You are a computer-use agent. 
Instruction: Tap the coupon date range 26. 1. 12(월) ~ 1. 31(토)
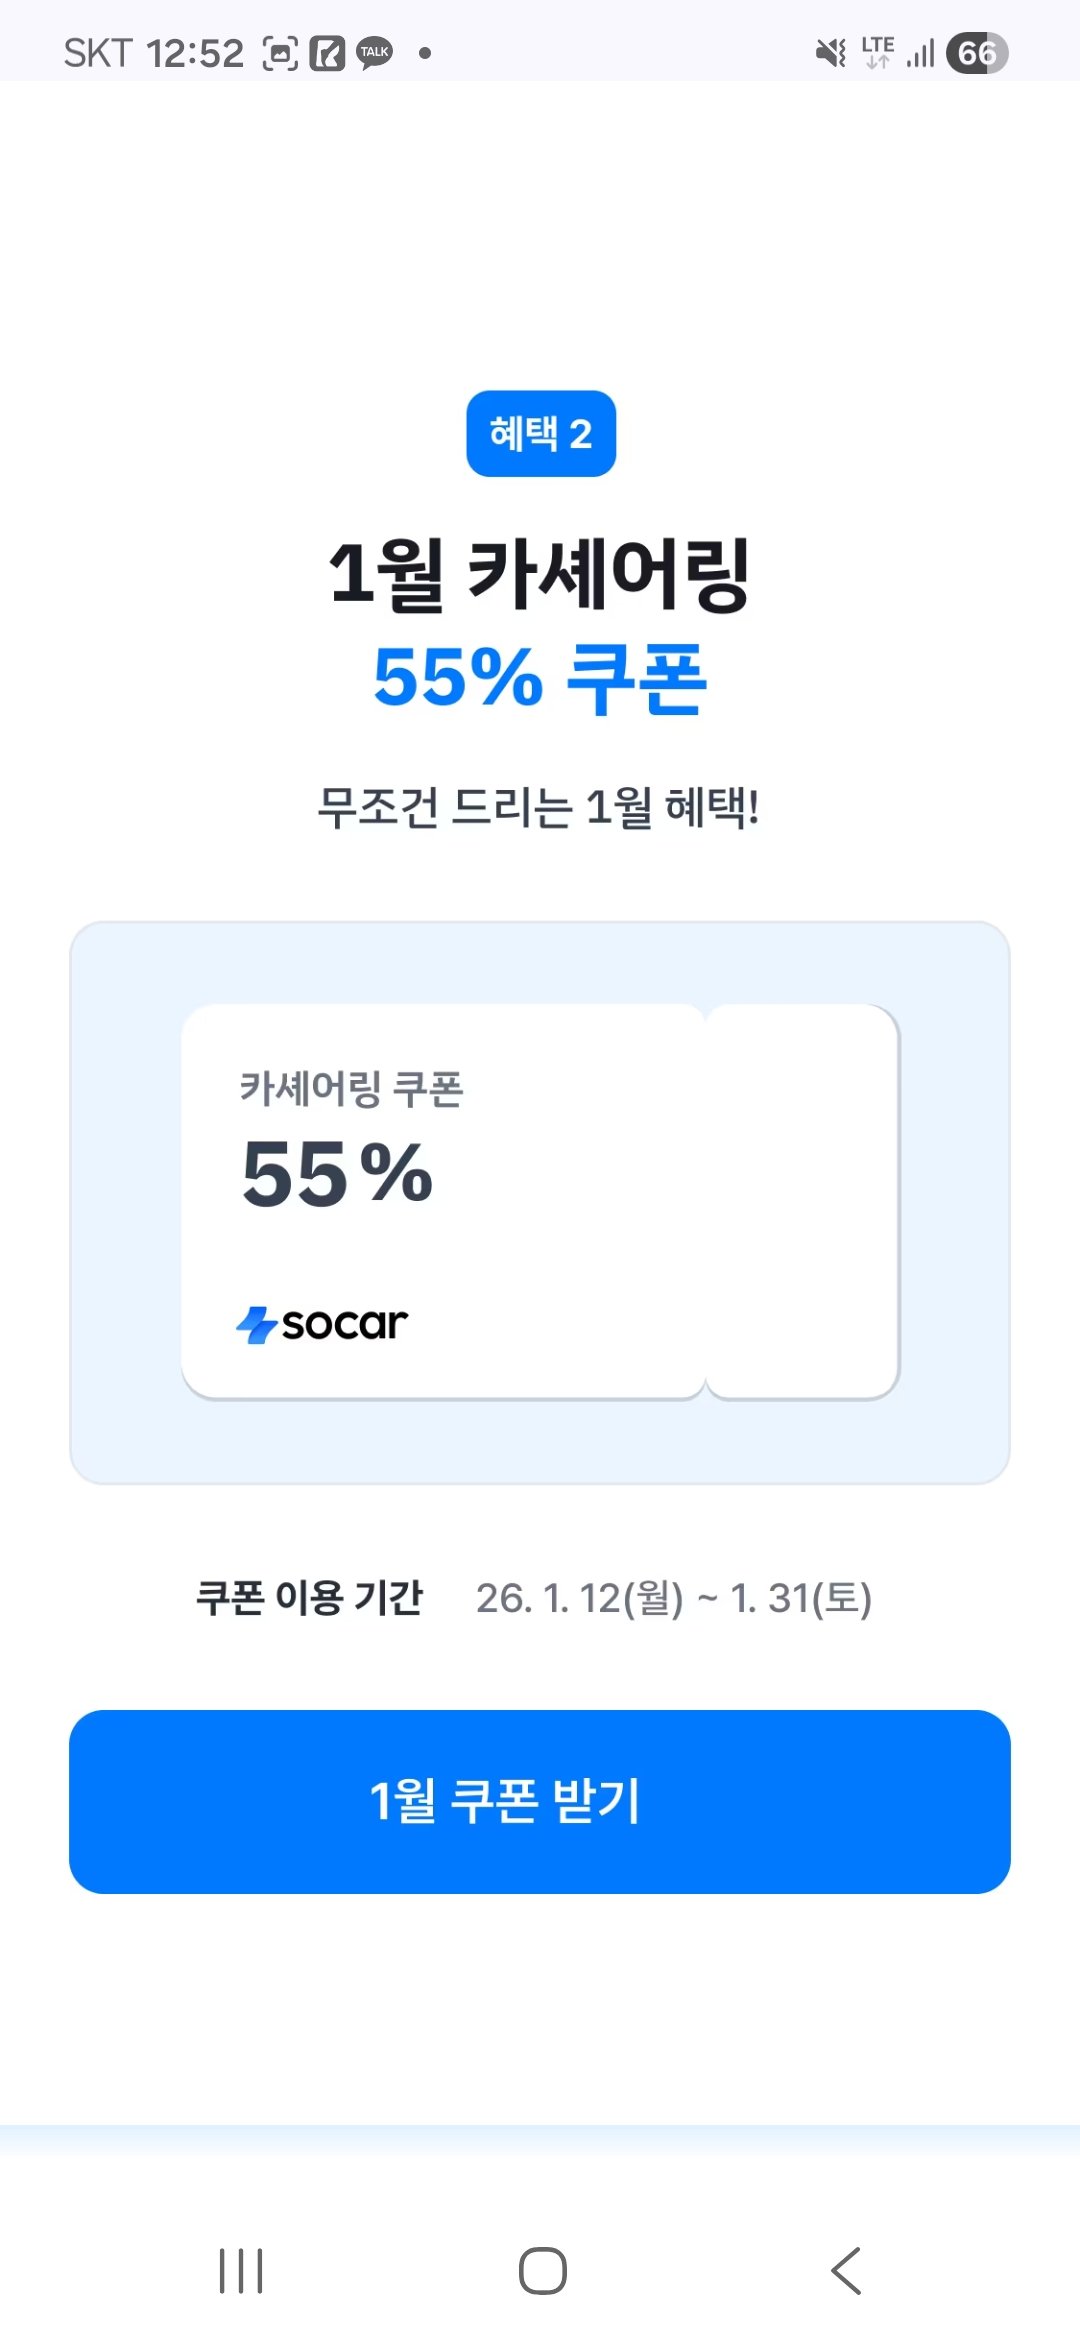click(x=673, y=1598)
